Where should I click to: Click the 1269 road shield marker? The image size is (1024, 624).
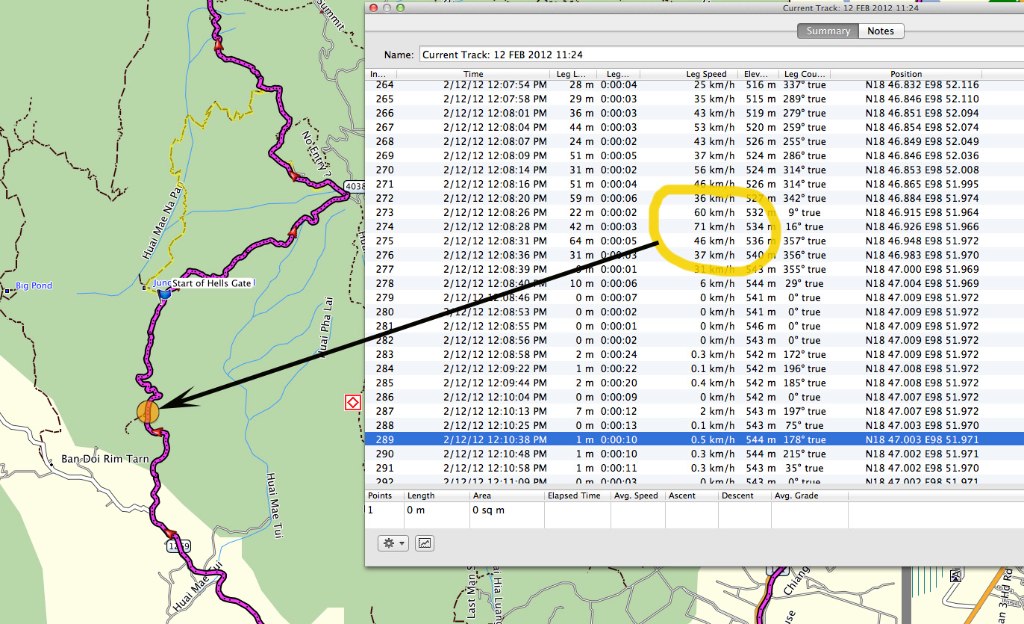(x=179, y=546)
